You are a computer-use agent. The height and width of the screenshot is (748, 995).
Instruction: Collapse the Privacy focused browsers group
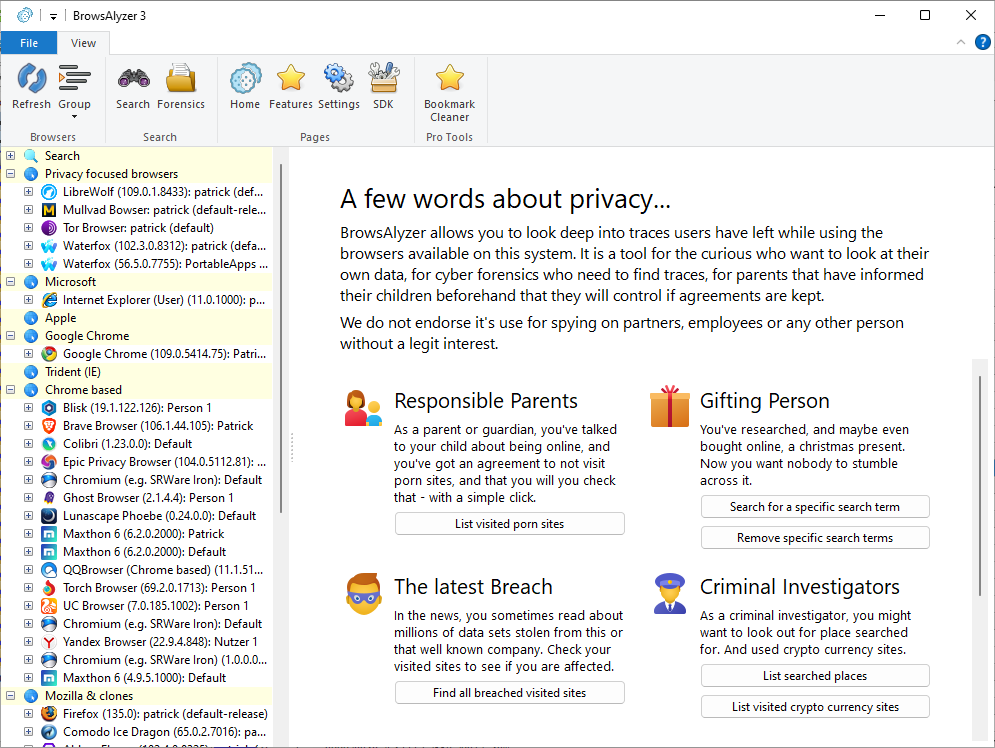11,173
